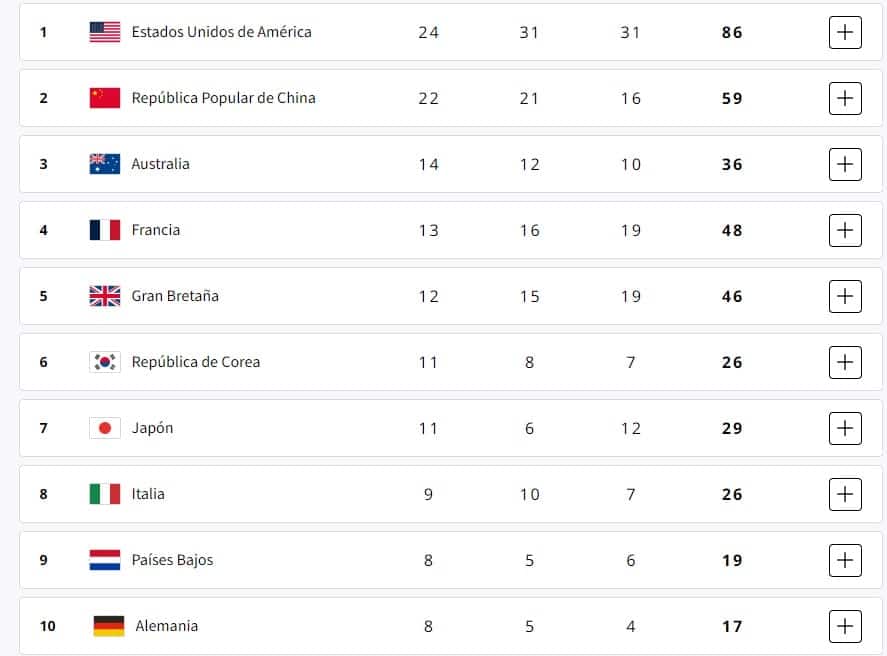Expand the Australia medal breakdown
The image size is (887, 656).
(845, 164)
